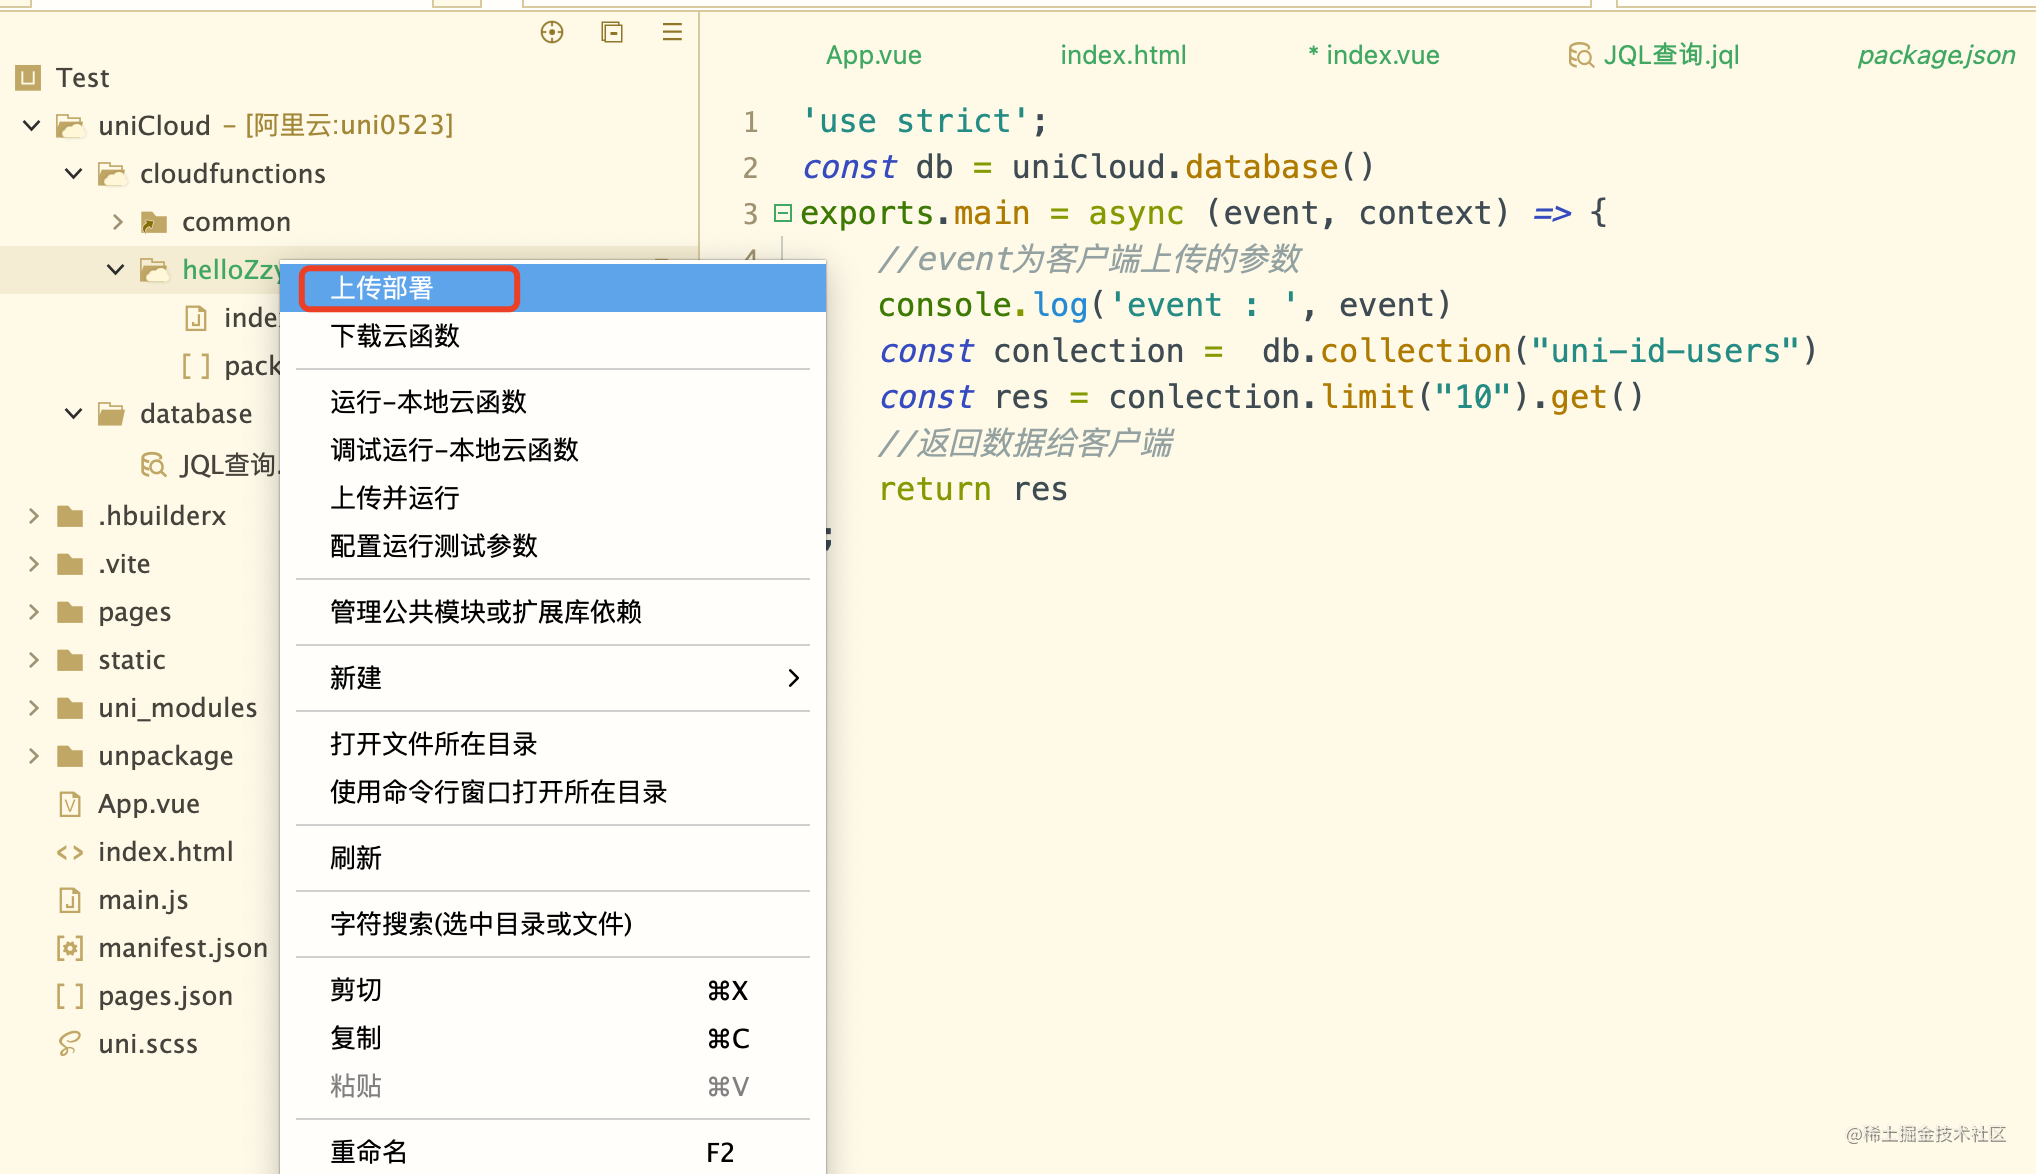Collapse the uniCloud tree node
The height and width of the screenshot is (1174, 2036).
[x=32, y=125]
